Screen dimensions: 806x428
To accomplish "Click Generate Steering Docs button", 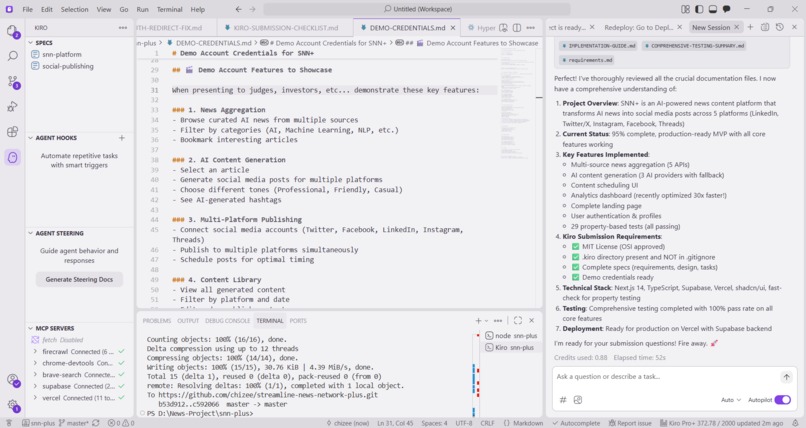I will [x=79, y=280].
